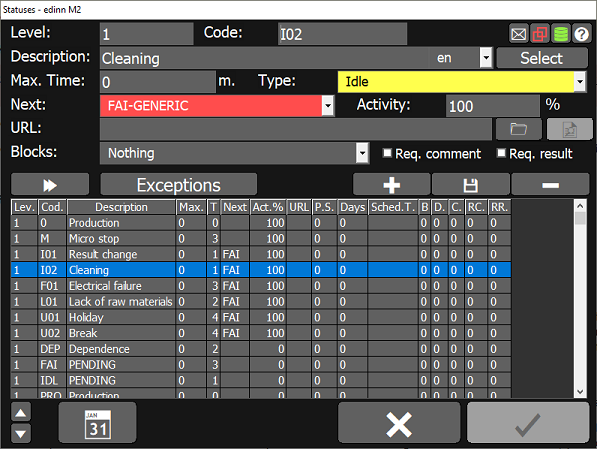Browse for URL with folder icon
This screenshot has width=598, height=450.
[x=518, y=129]
